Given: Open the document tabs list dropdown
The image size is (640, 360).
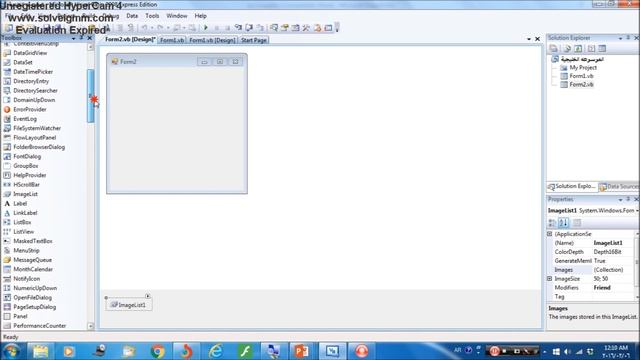Looking at the screenshot, I should coord(529,39).
